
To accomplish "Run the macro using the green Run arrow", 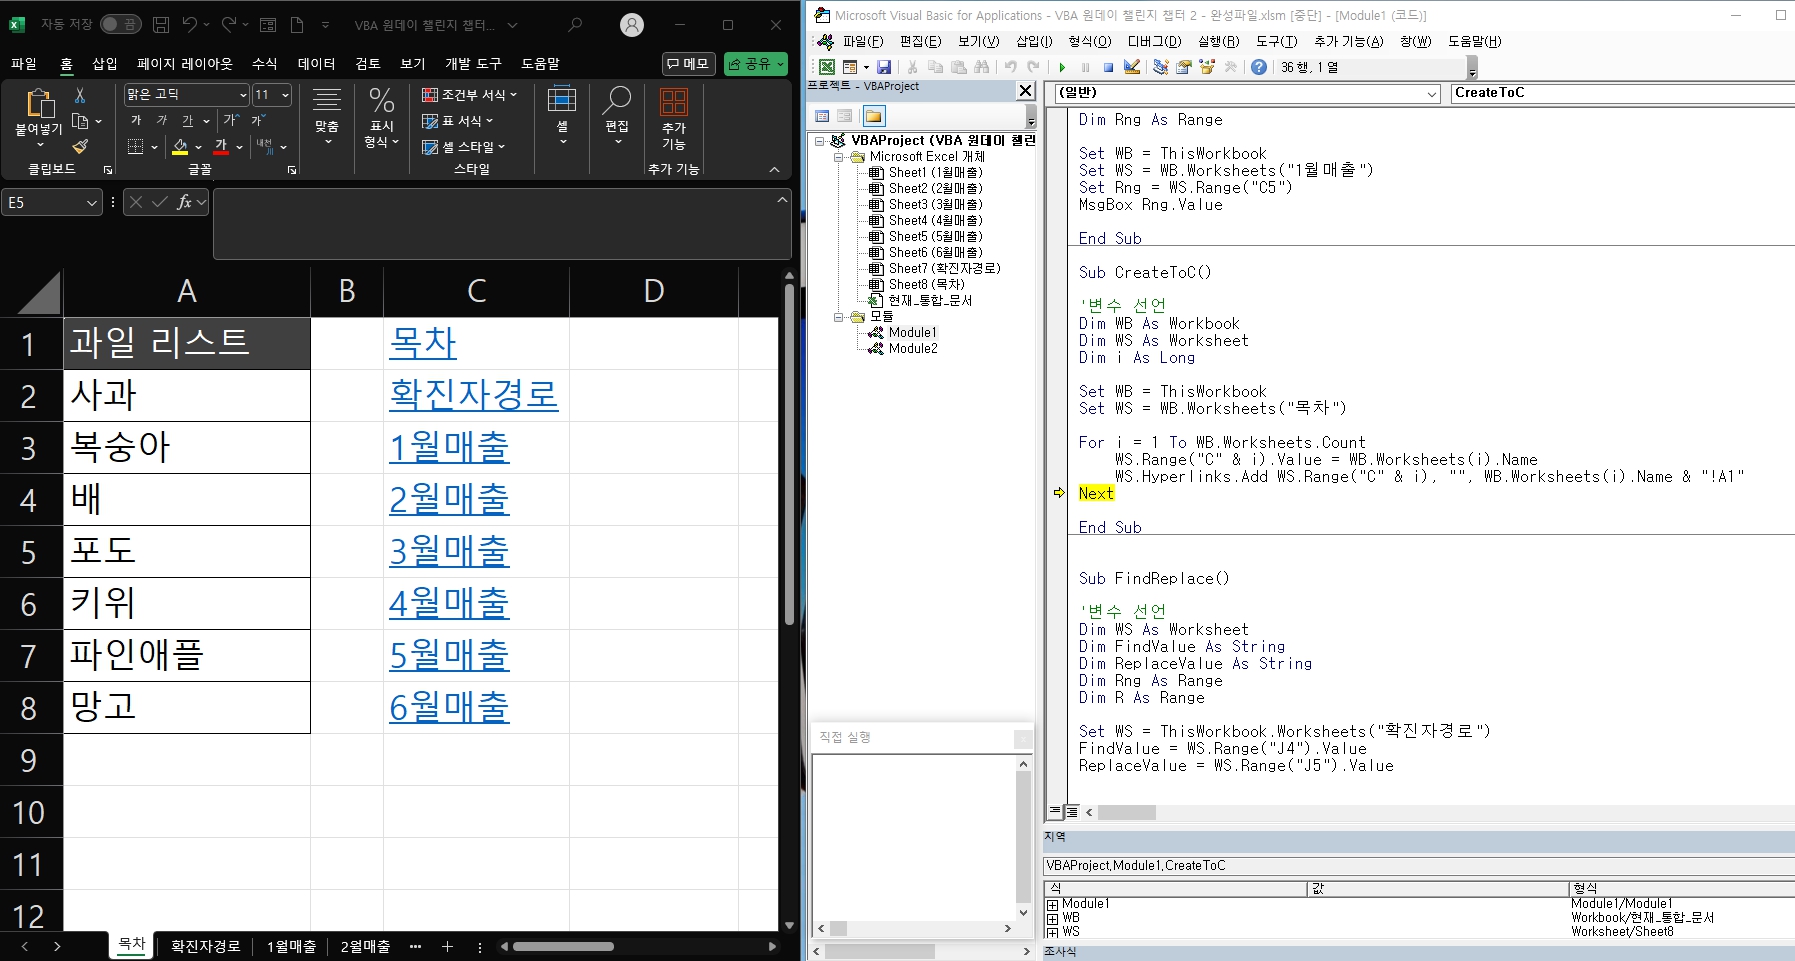I will pos(1063,67).
